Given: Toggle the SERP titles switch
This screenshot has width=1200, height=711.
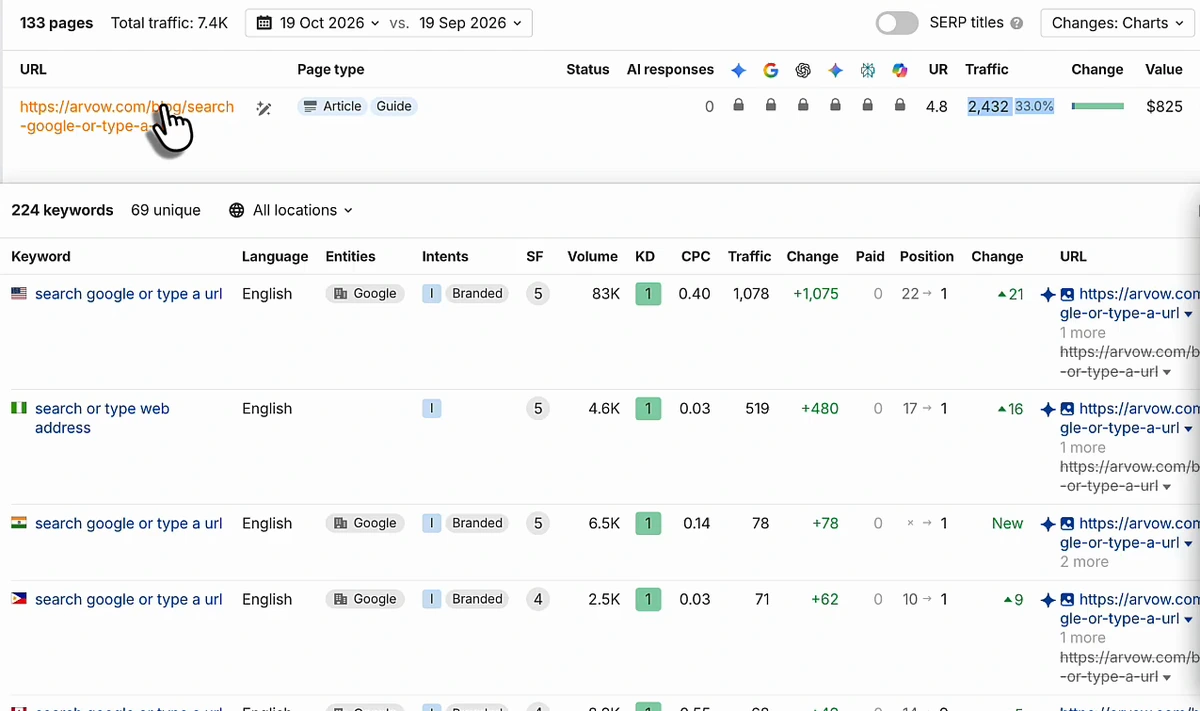Looking at the screenshot, I should click(x=897, y=23).
